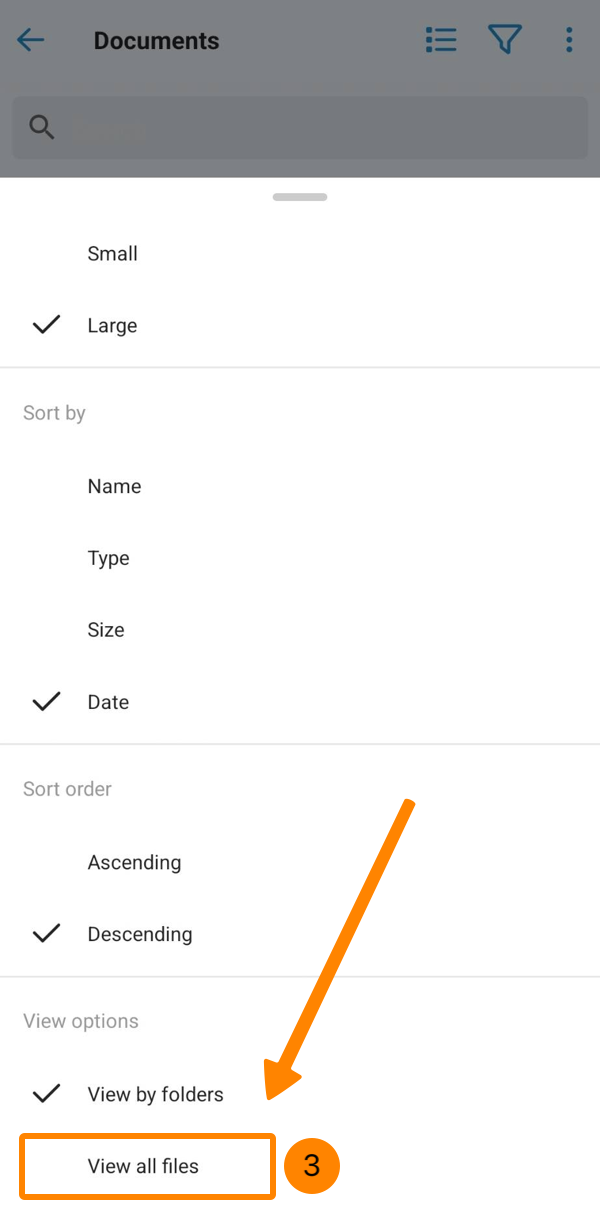Sort files by Size
The height and width of the screenshot is (1221, 600).
106,630
